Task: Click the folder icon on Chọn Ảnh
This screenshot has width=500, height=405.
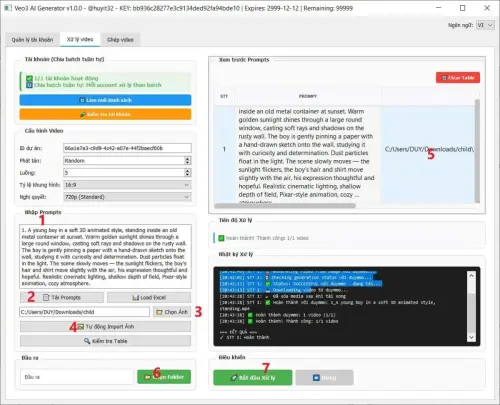Action: (x=159, y=312)
